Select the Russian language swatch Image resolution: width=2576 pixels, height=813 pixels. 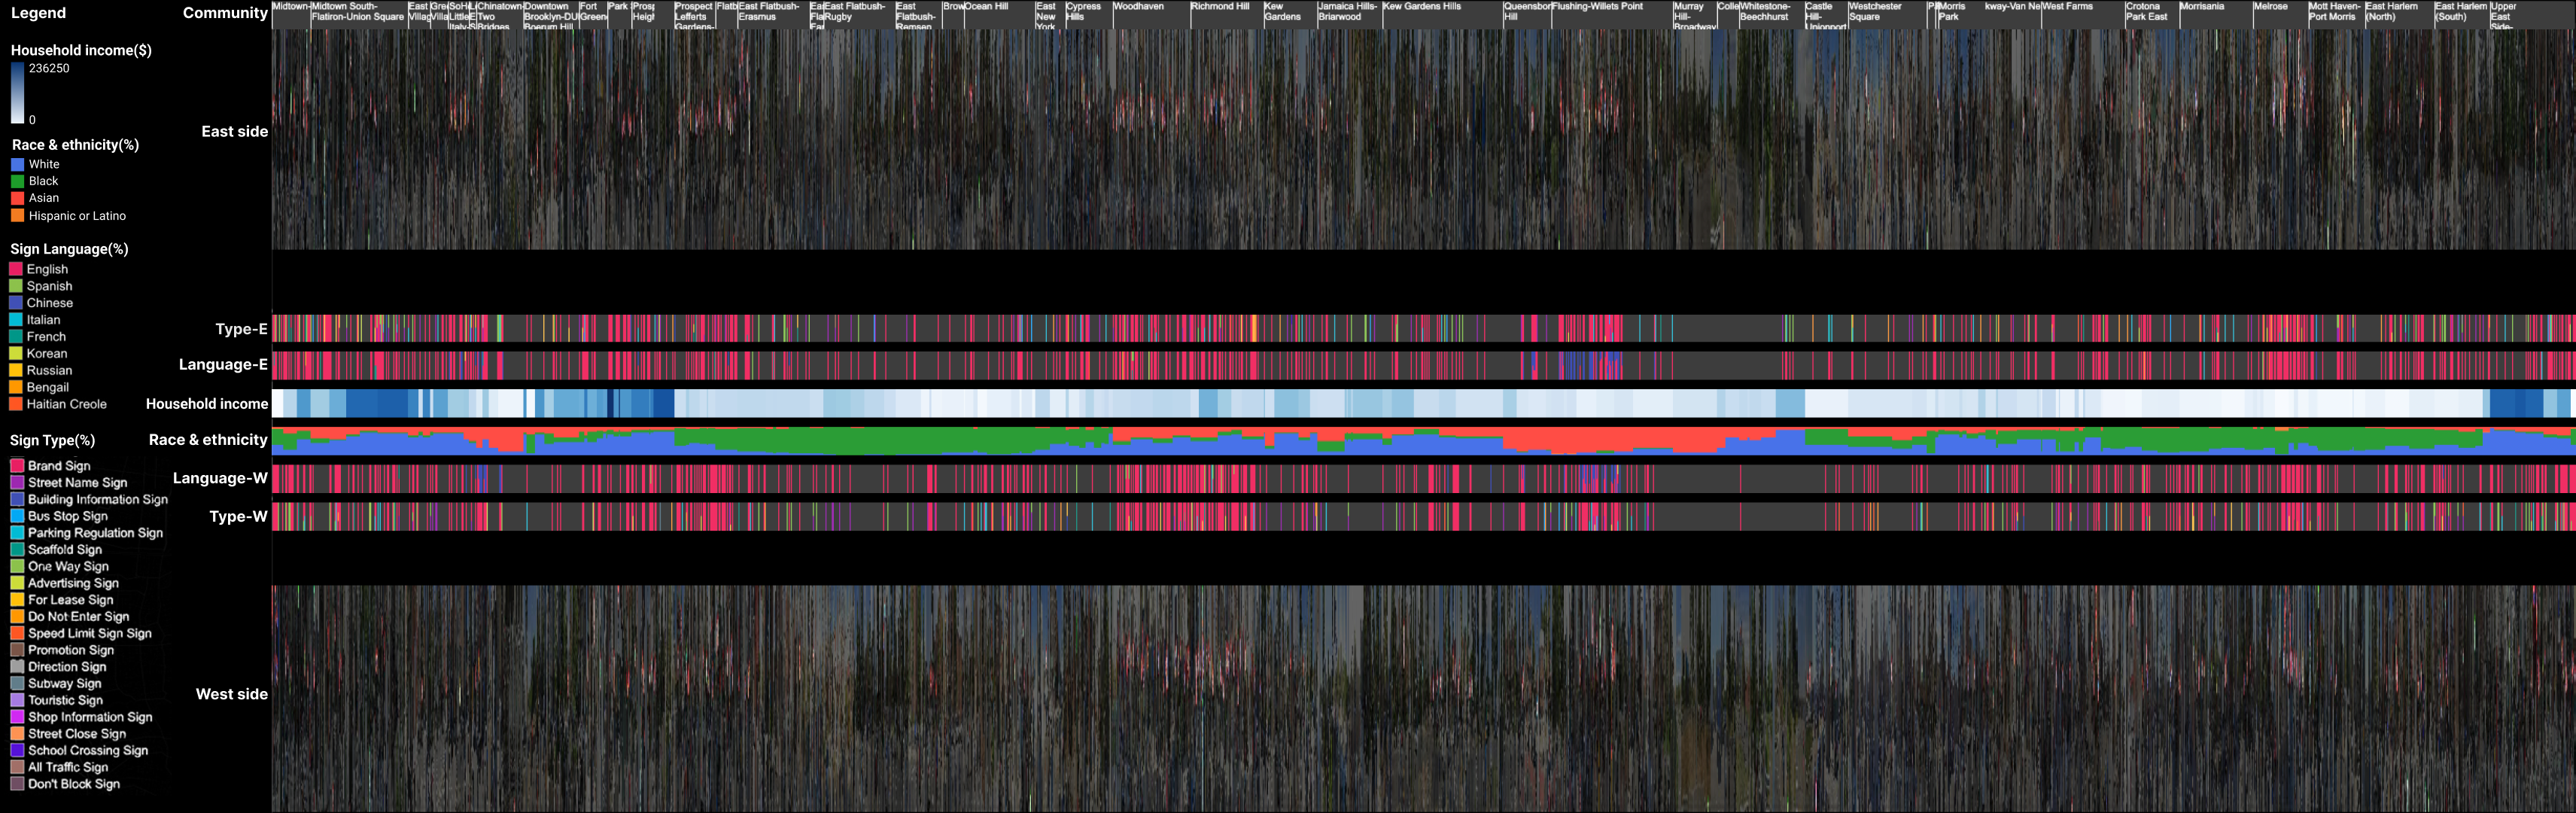16,370
